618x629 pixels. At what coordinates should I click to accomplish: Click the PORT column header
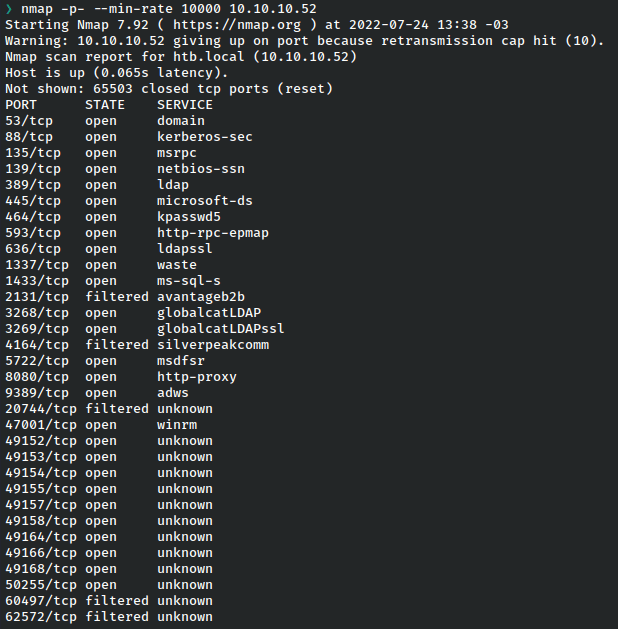[x=21, y=105]
